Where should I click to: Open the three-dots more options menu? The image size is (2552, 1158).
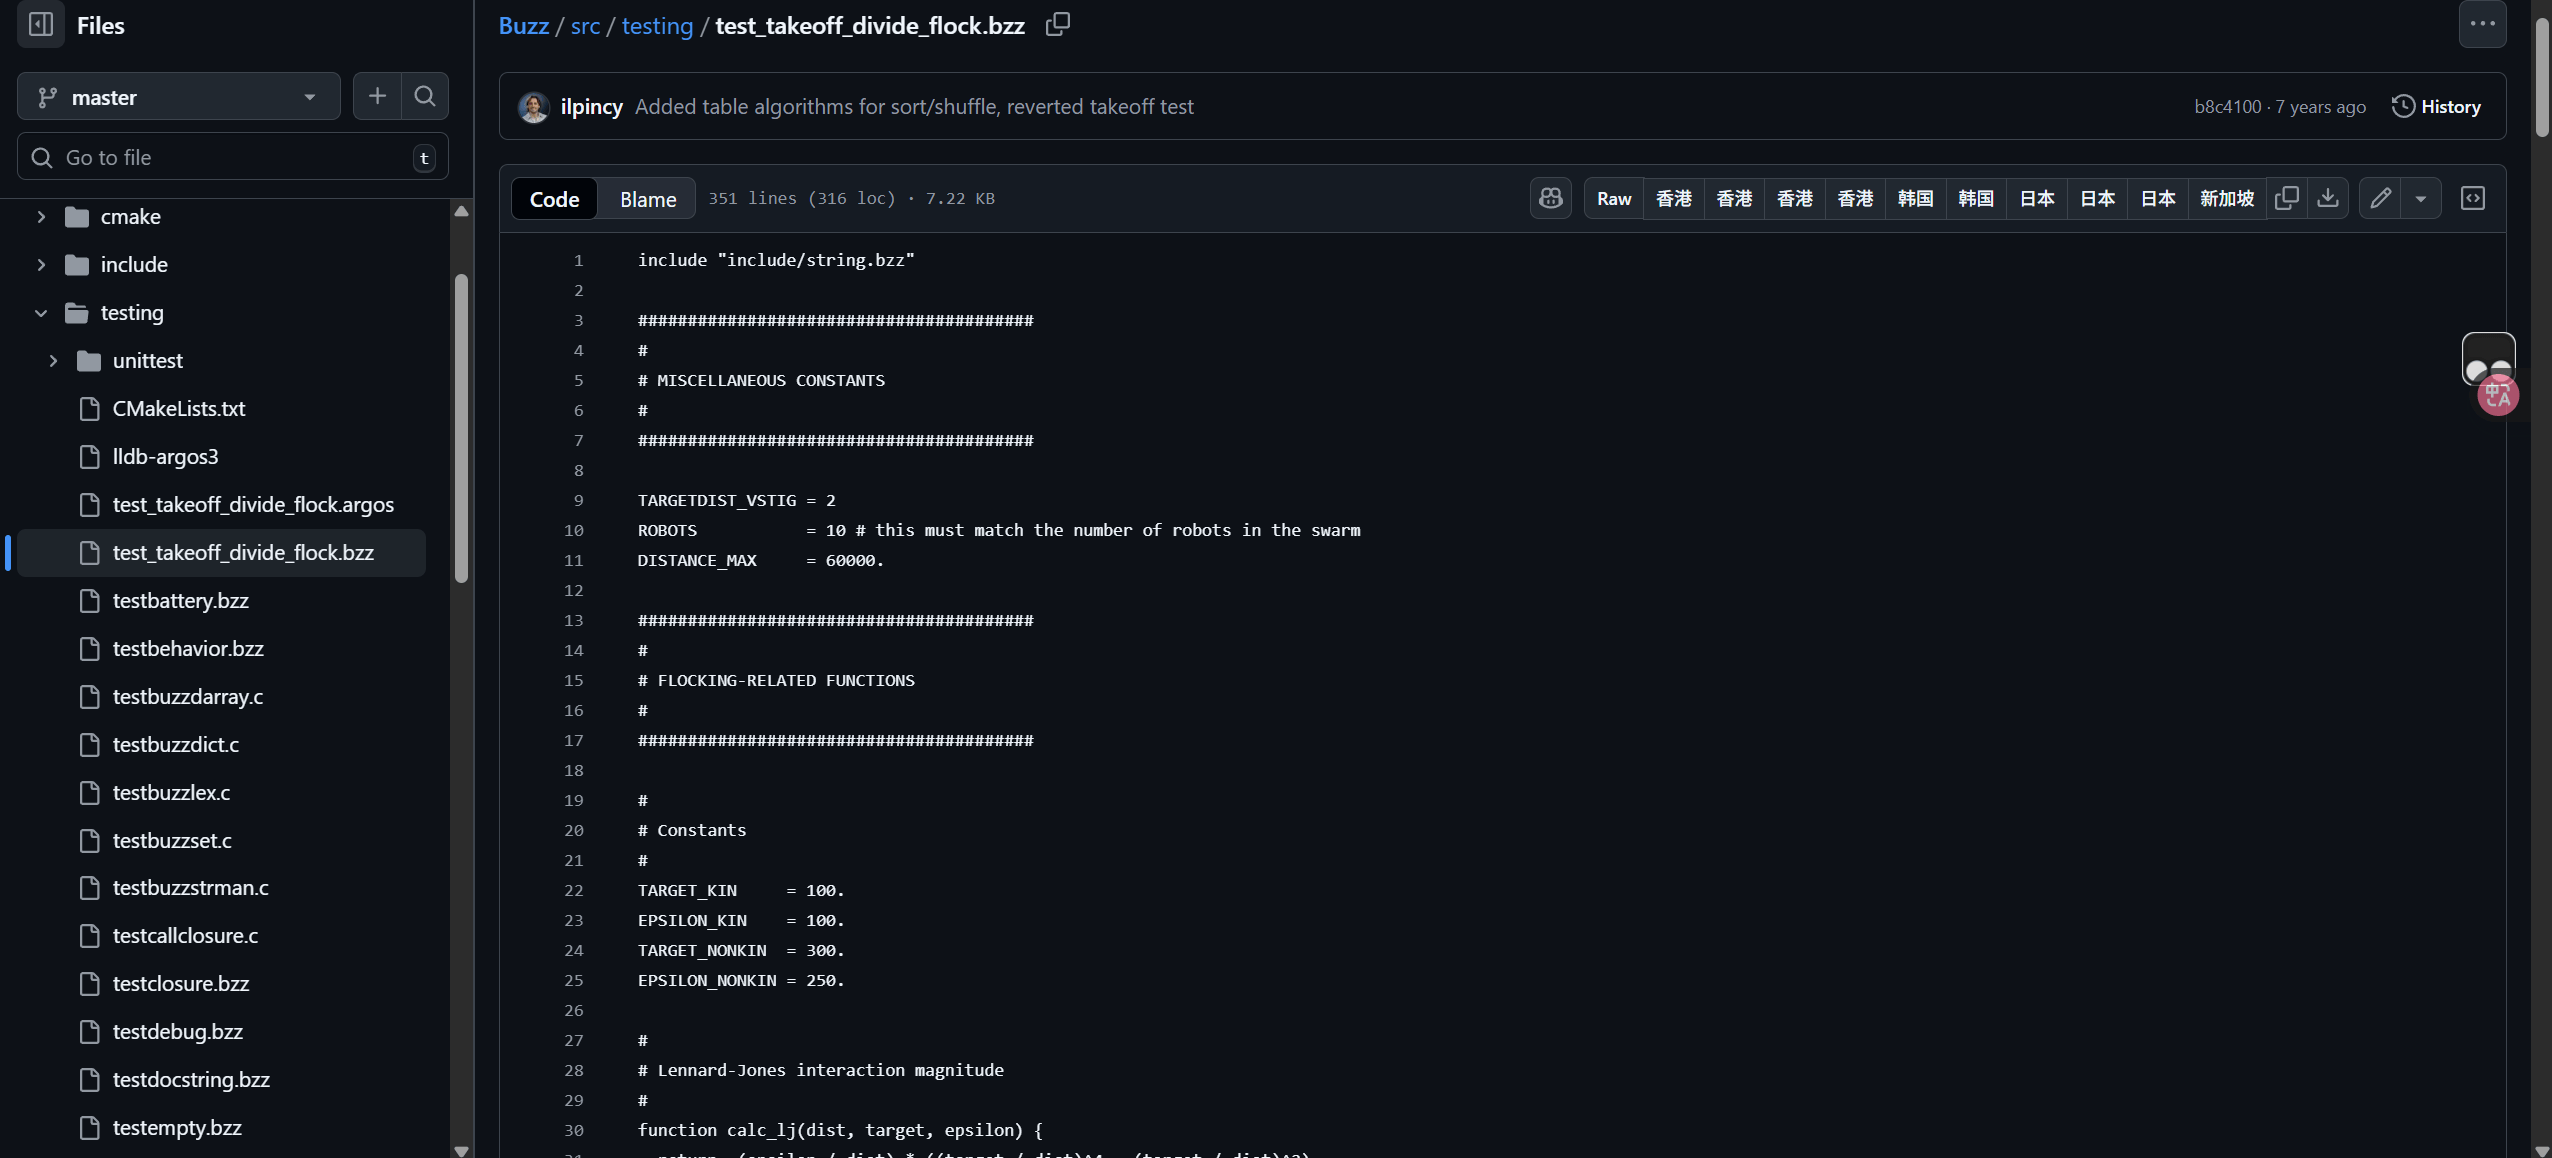click(2482, 25)
